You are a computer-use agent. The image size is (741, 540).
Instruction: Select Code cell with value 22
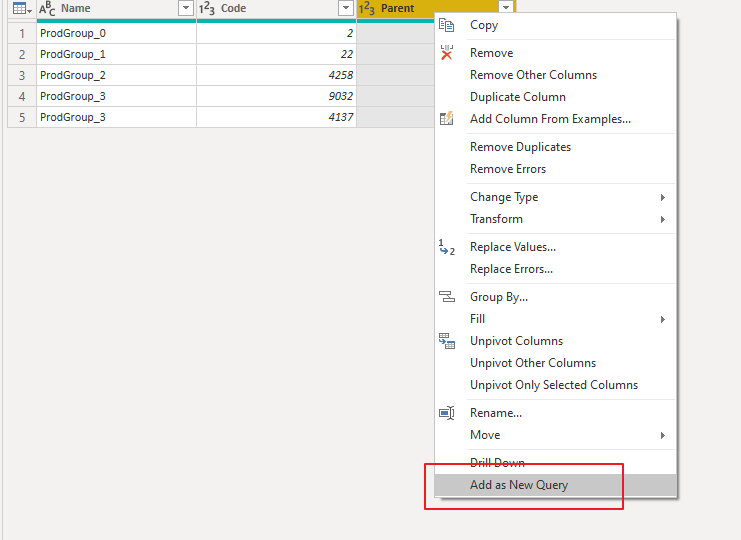(276, 54)
